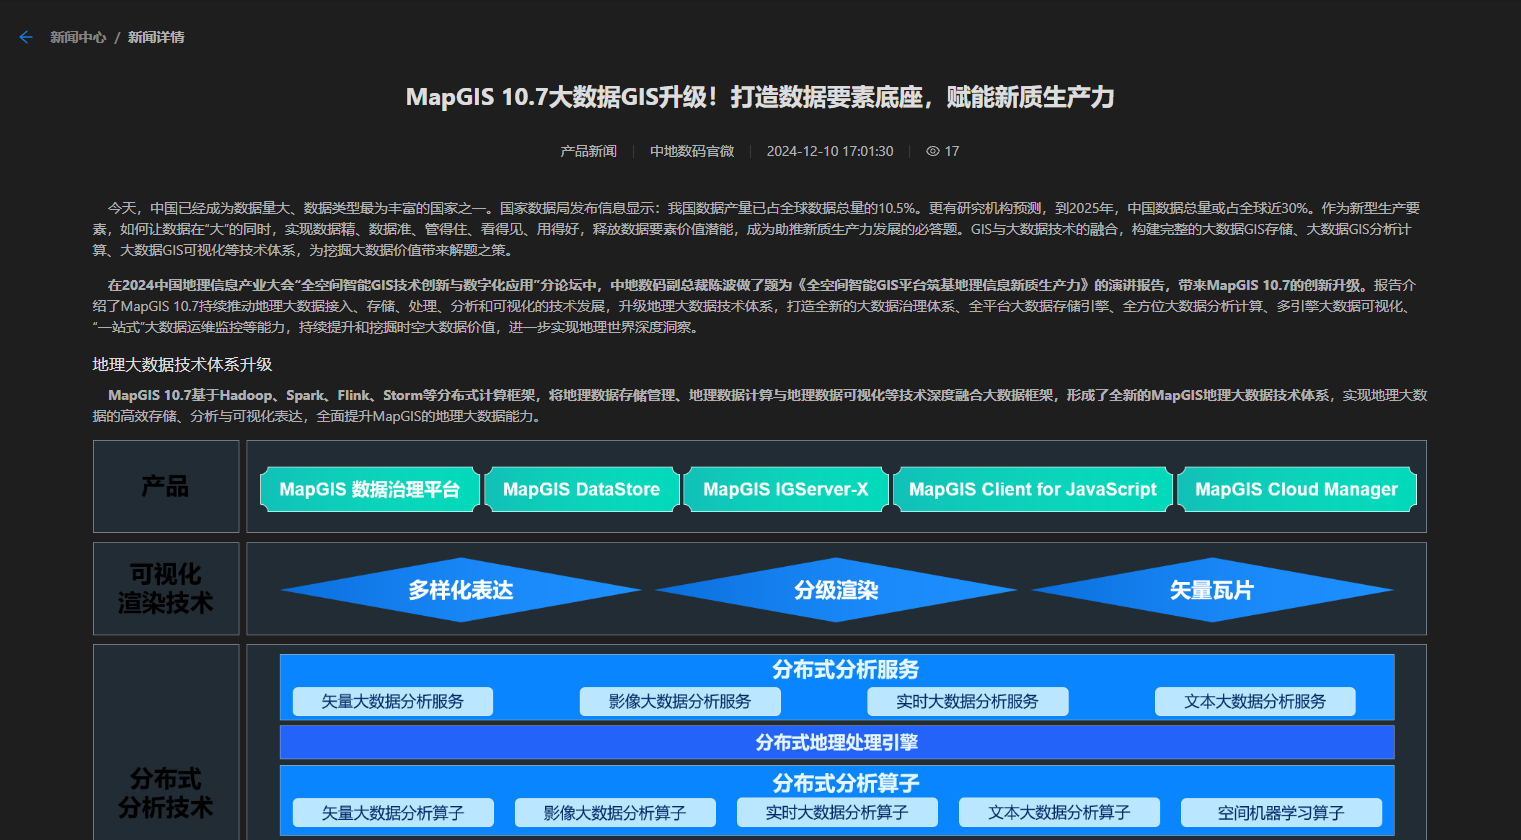Click the 文本大数据分析算子 box

(x=1059, y=813)
